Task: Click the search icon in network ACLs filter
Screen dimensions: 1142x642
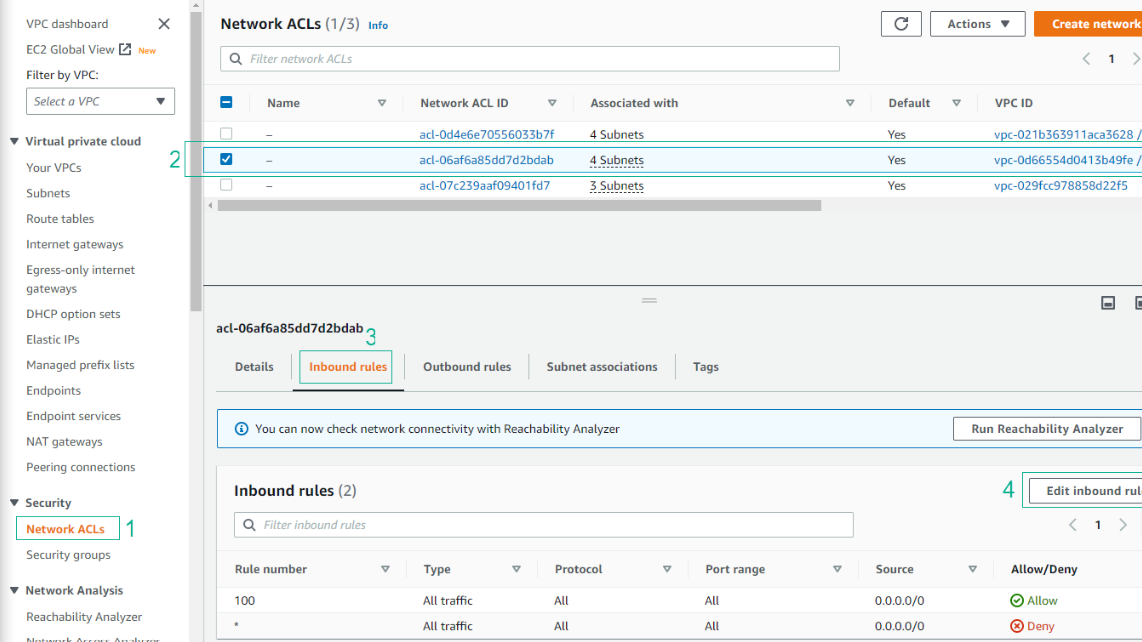Action: point(235,58)
